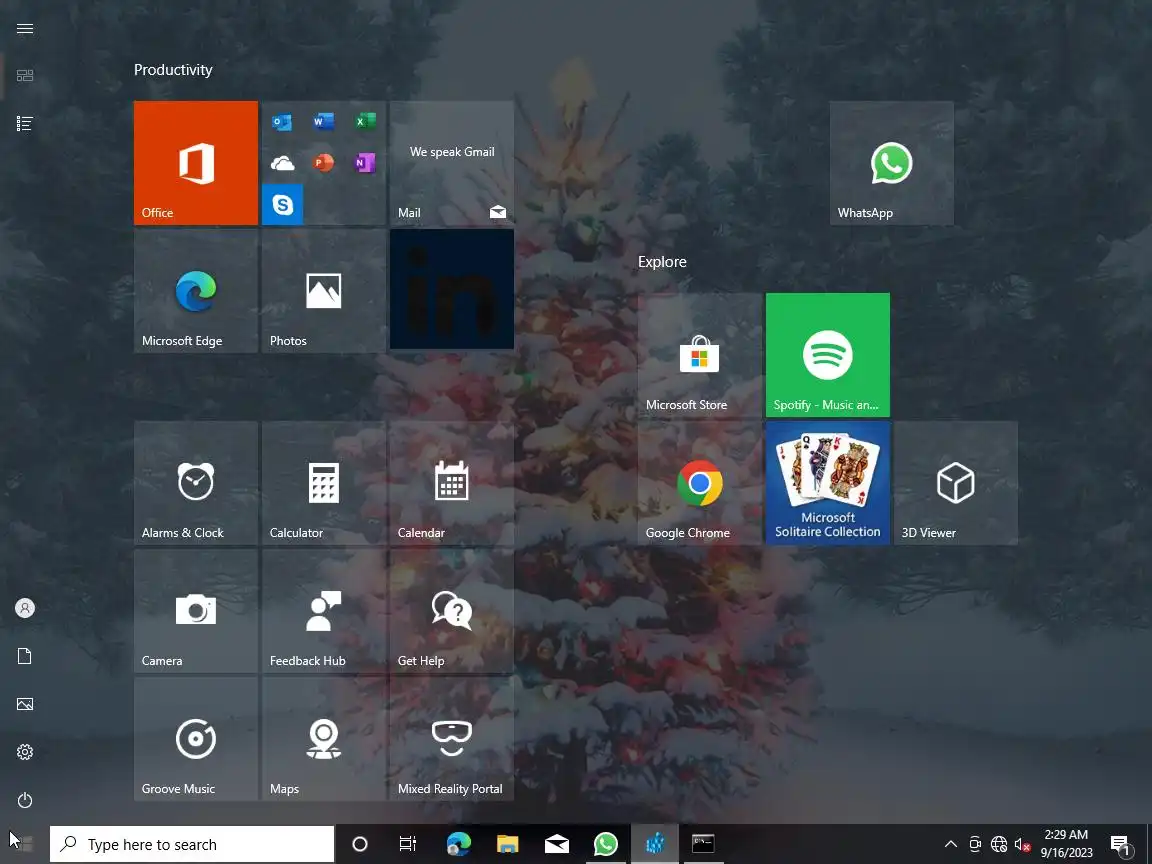Open the Photos tile

tap(324, 291)
